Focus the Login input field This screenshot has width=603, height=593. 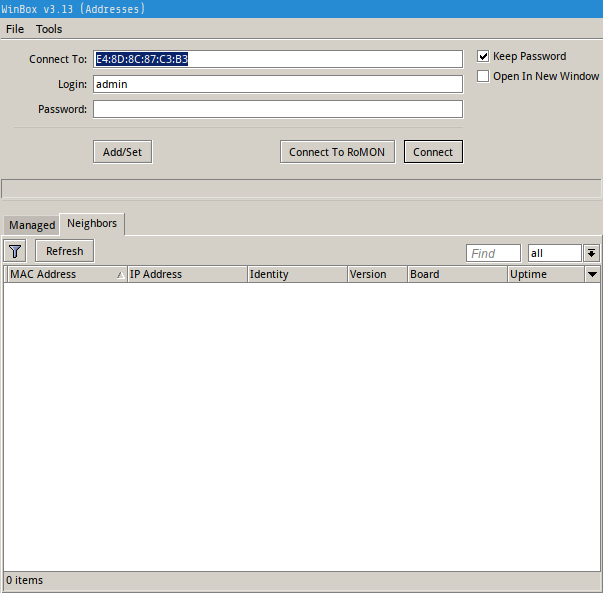(x=278, y=84)
